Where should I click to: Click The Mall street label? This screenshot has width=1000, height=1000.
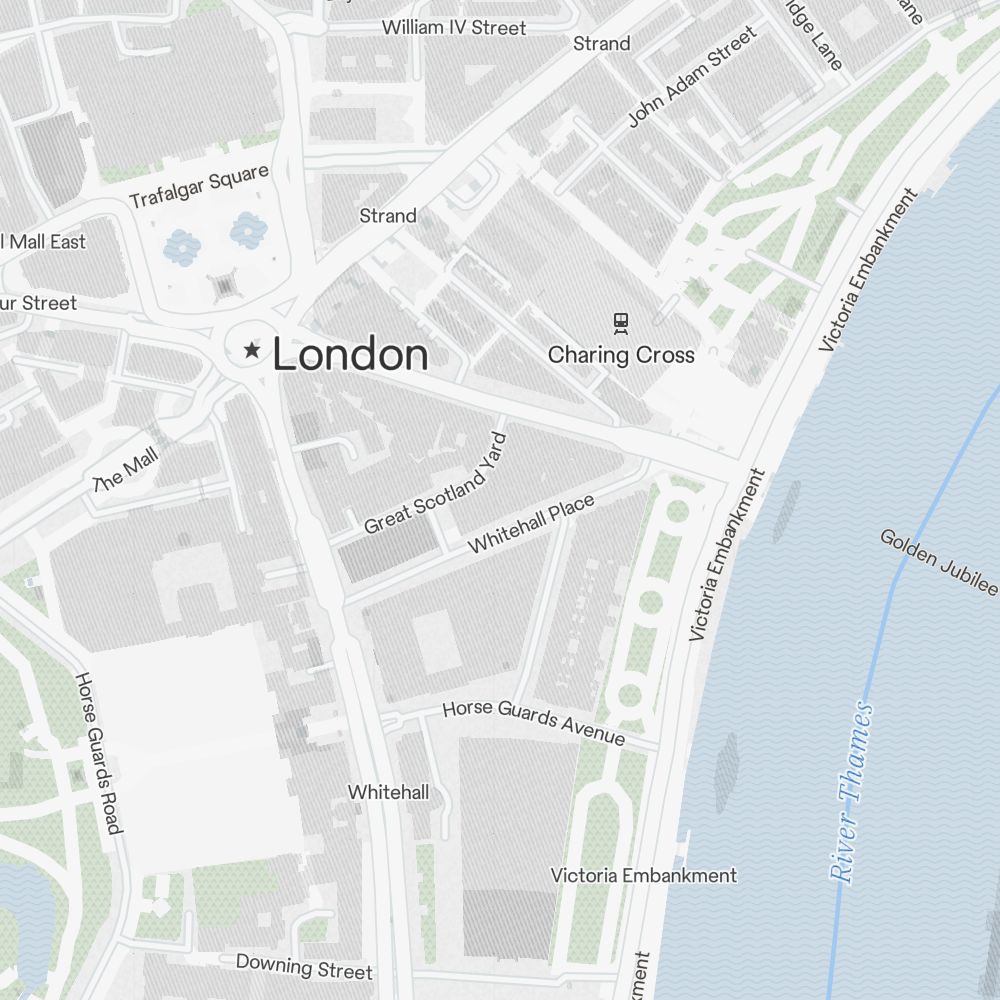coord(126,470)
